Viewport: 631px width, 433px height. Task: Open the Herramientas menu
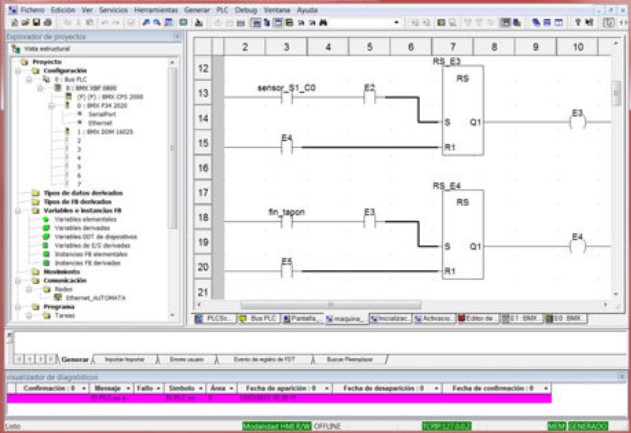(156, 10)
